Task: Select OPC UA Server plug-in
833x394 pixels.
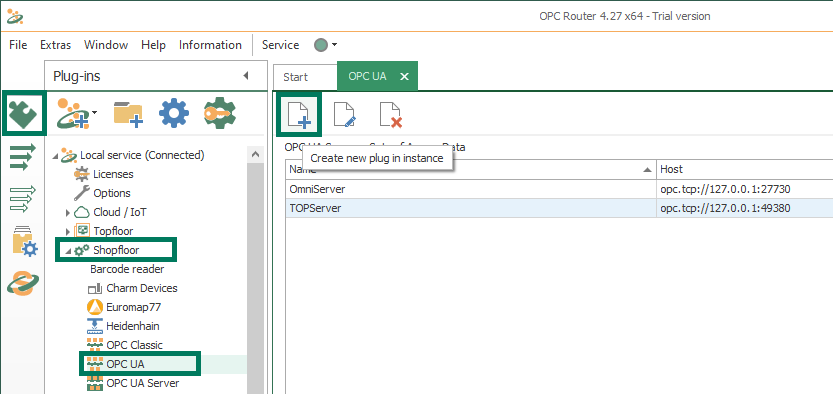Action: point(142,383)
